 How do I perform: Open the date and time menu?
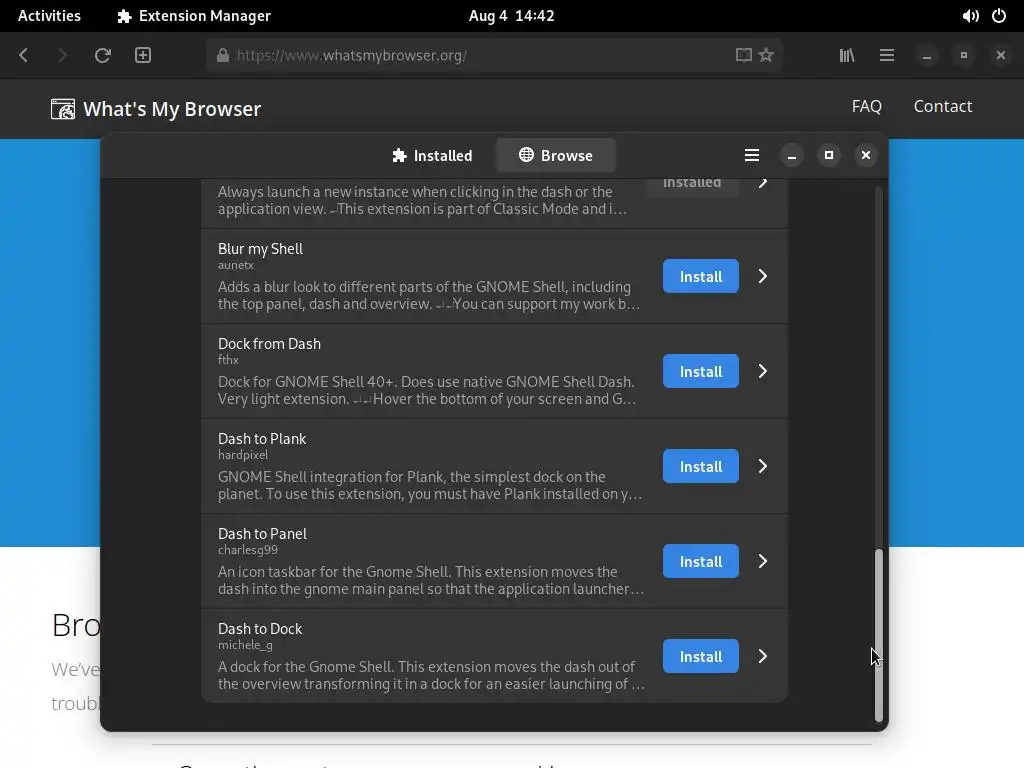click(511, 16)
